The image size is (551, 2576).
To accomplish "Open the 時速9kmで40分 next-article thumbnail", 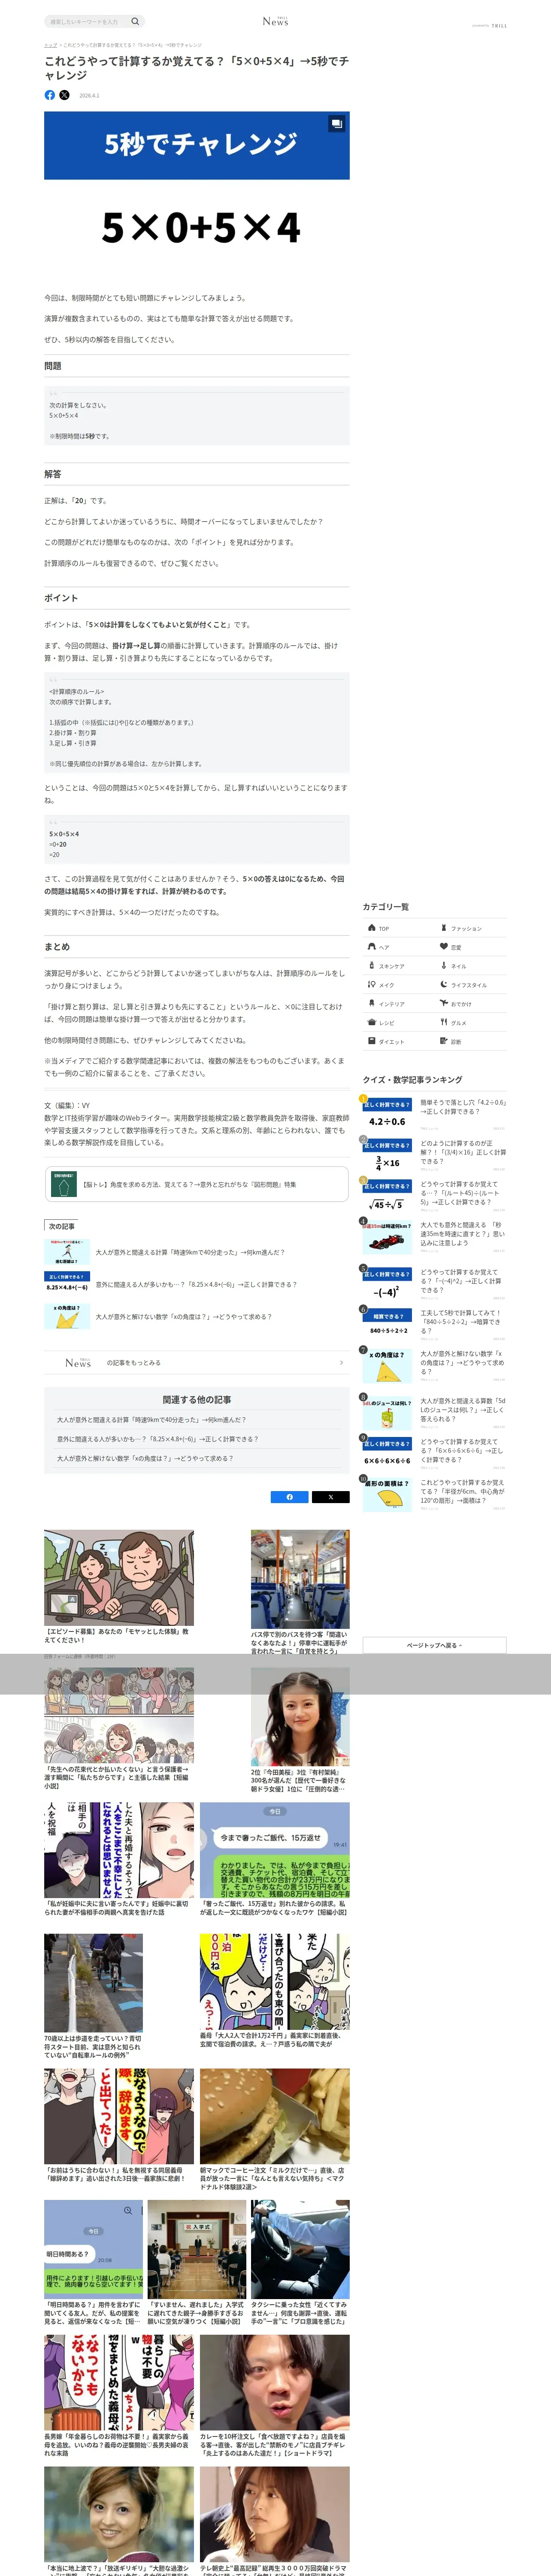I will point(67,1252).
